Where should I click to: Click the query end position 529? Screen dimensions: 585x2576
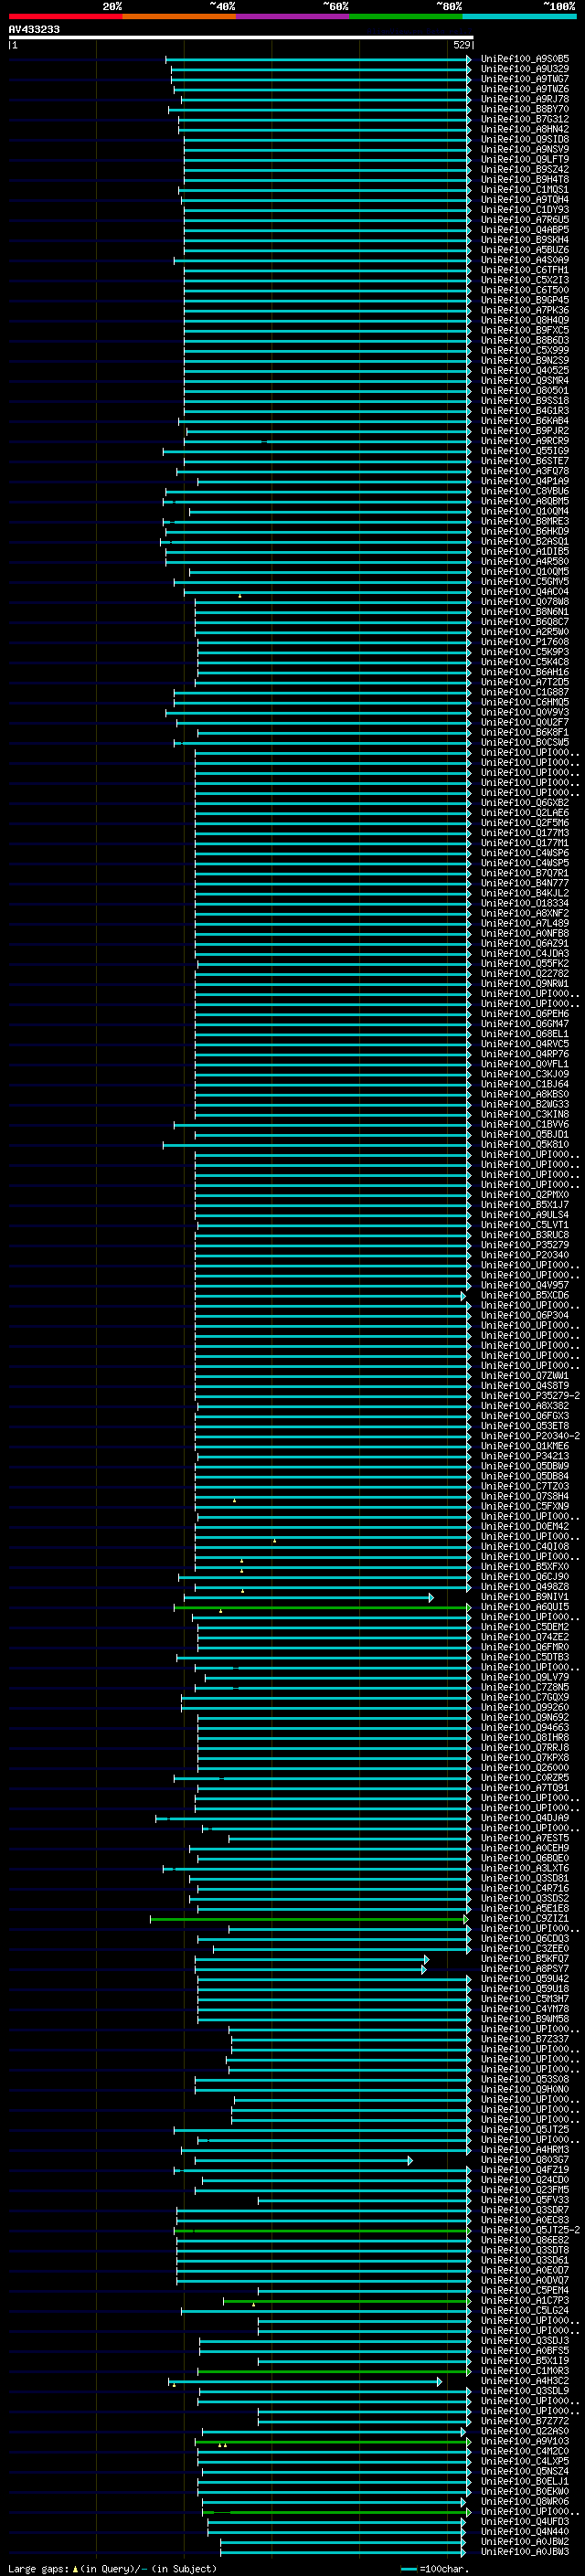click(x=461, y=45)
